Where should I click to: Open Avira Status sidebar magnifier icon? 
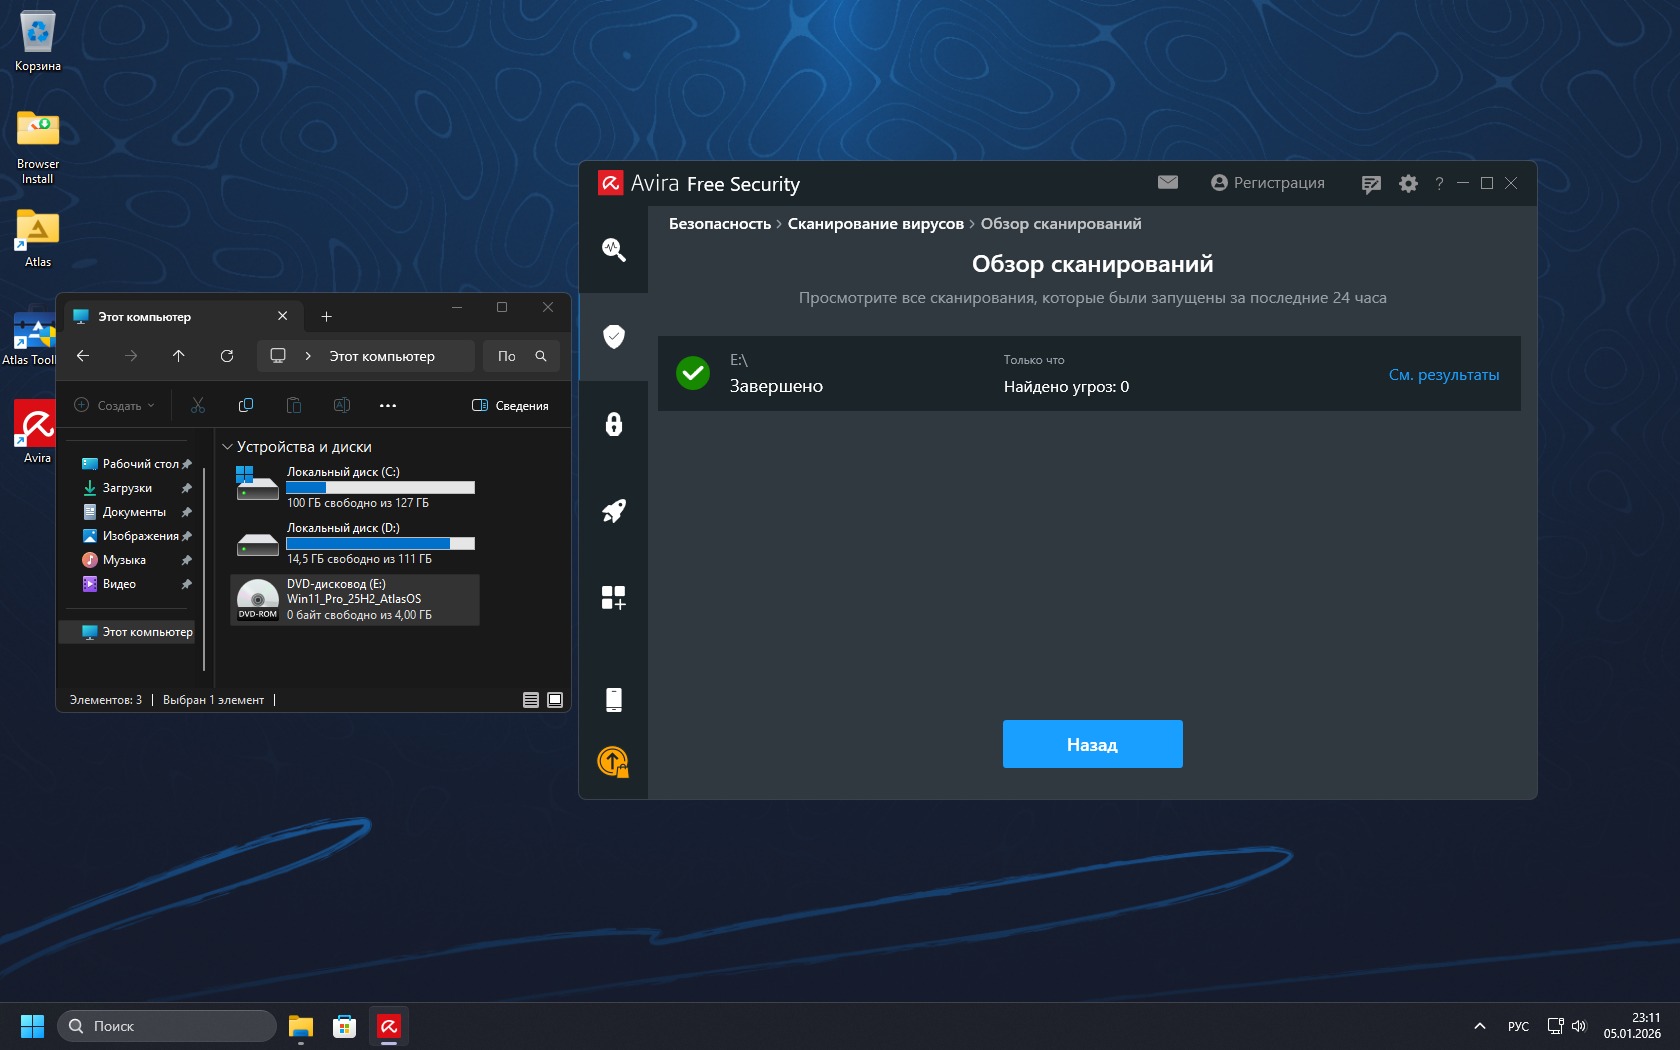pyautogui.click(x=614, y=250)
